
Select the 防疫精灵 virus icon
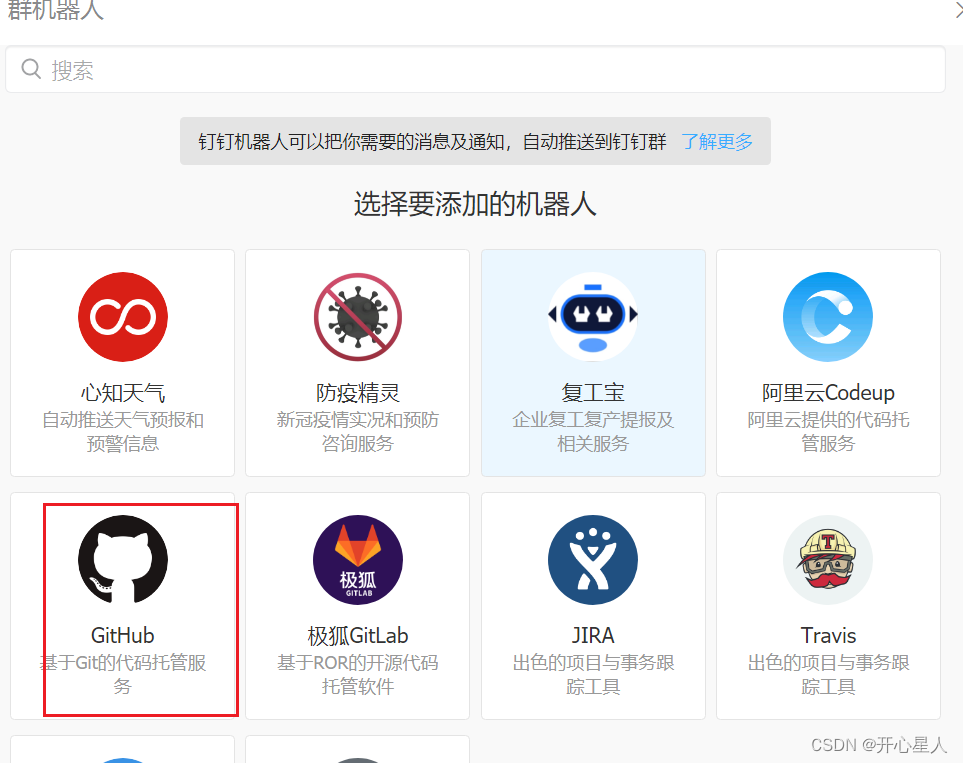(358, 317)
